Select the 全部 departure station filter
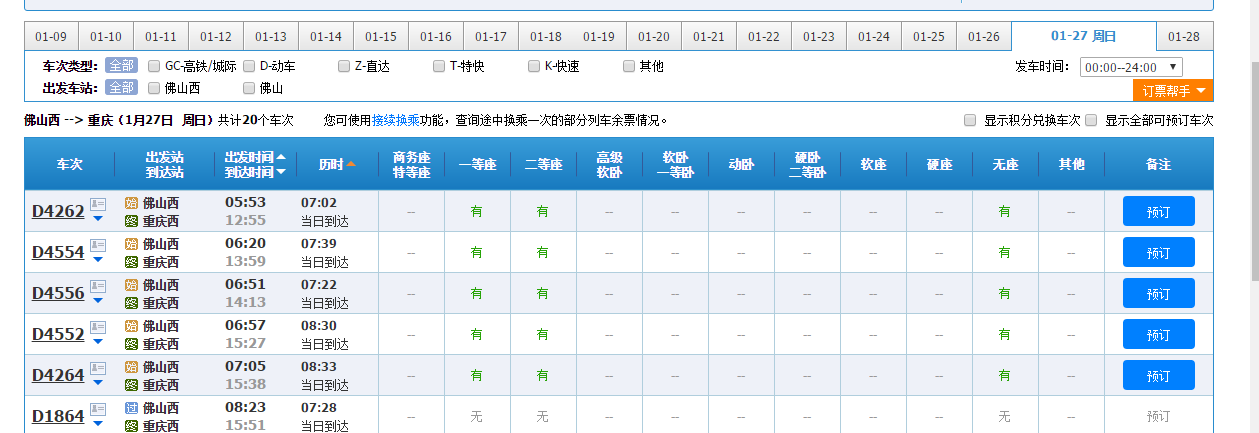 point(121,88)
